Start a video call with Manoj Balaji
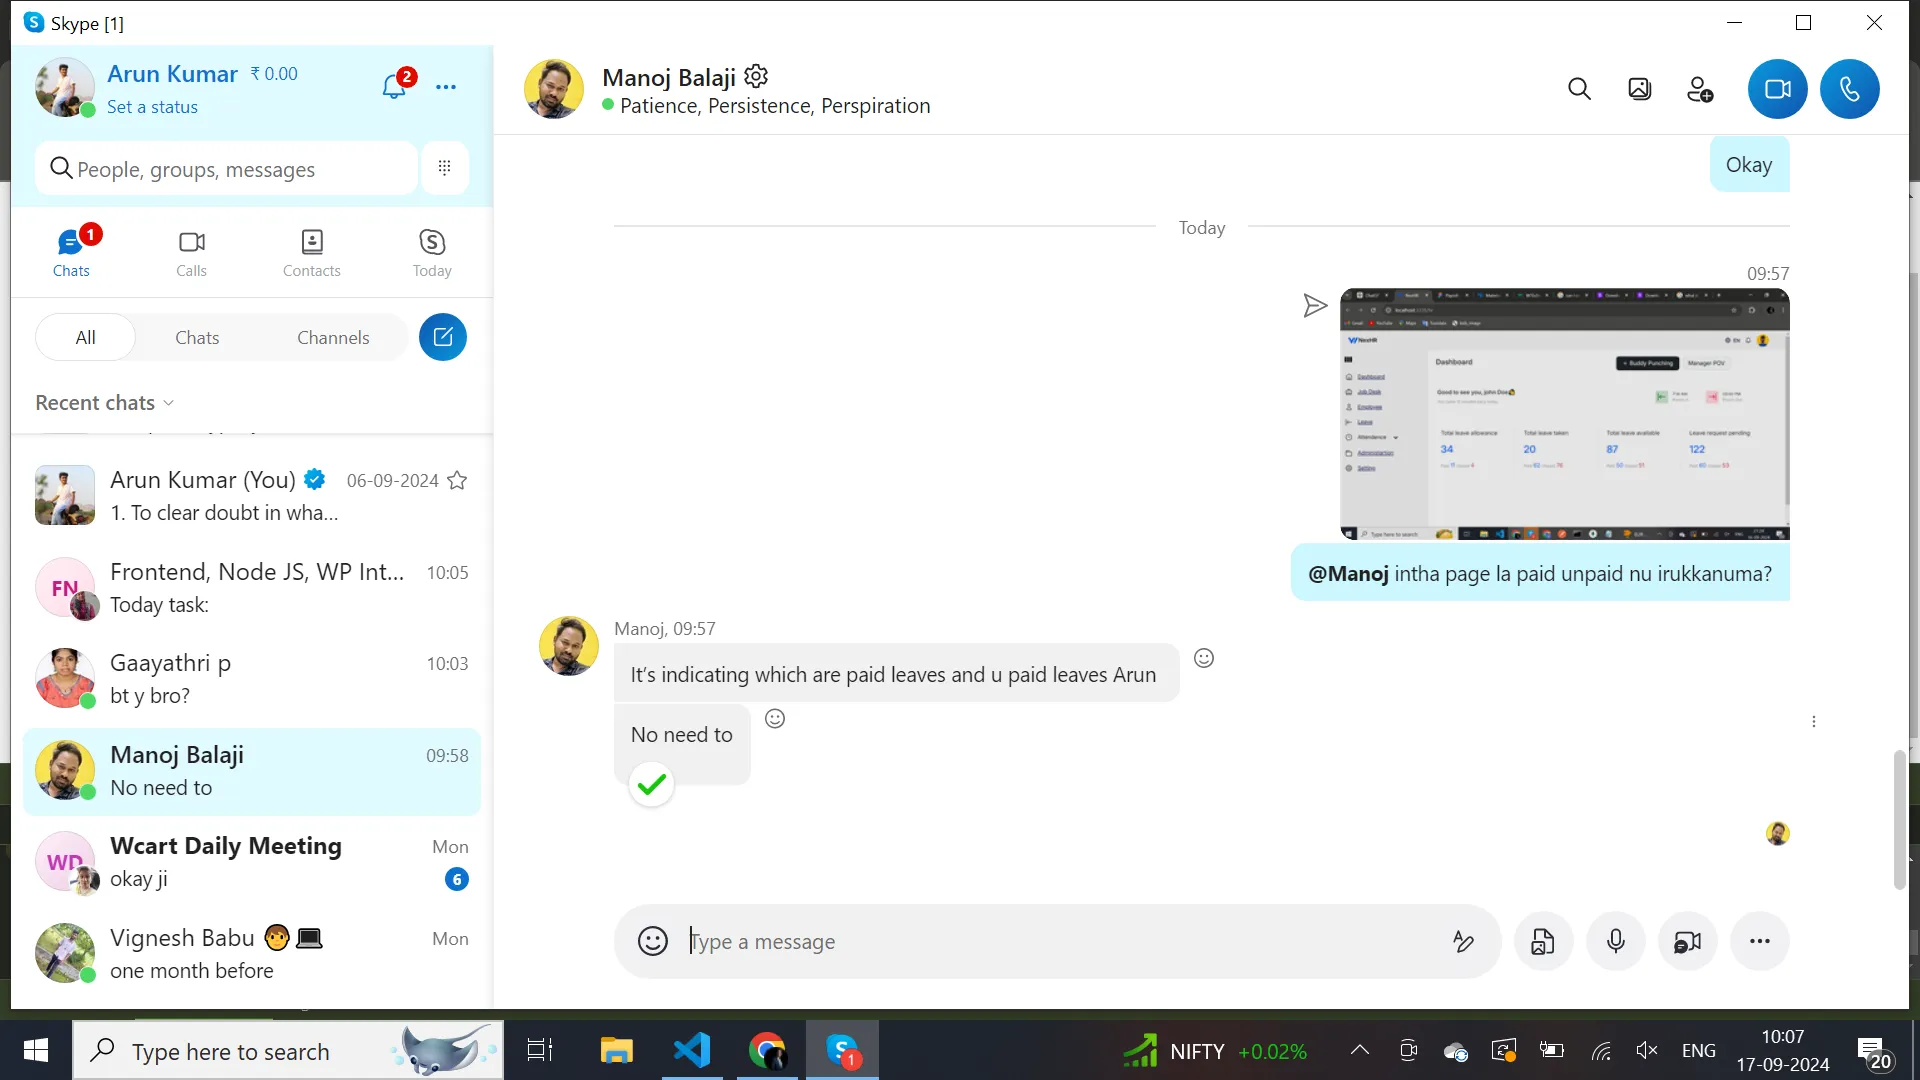The height and width of the screenshot is (1080, 1920). (x=1777, y=90)
